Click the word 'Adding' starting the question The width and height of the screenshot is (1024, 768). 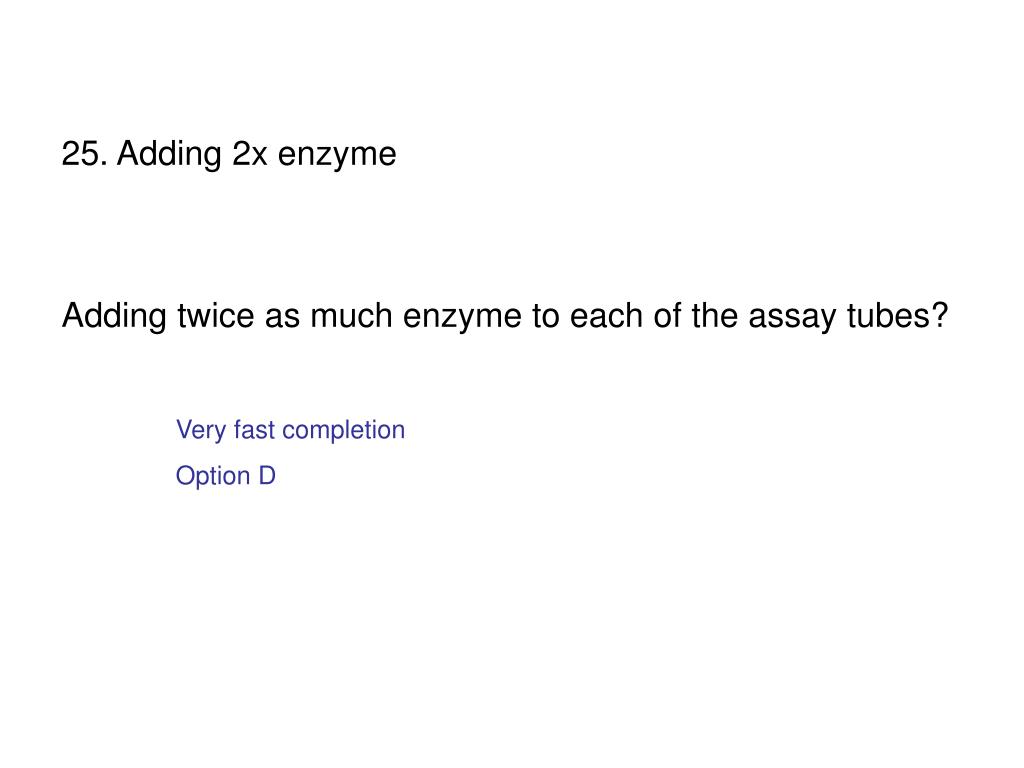(x=114, y=317)
